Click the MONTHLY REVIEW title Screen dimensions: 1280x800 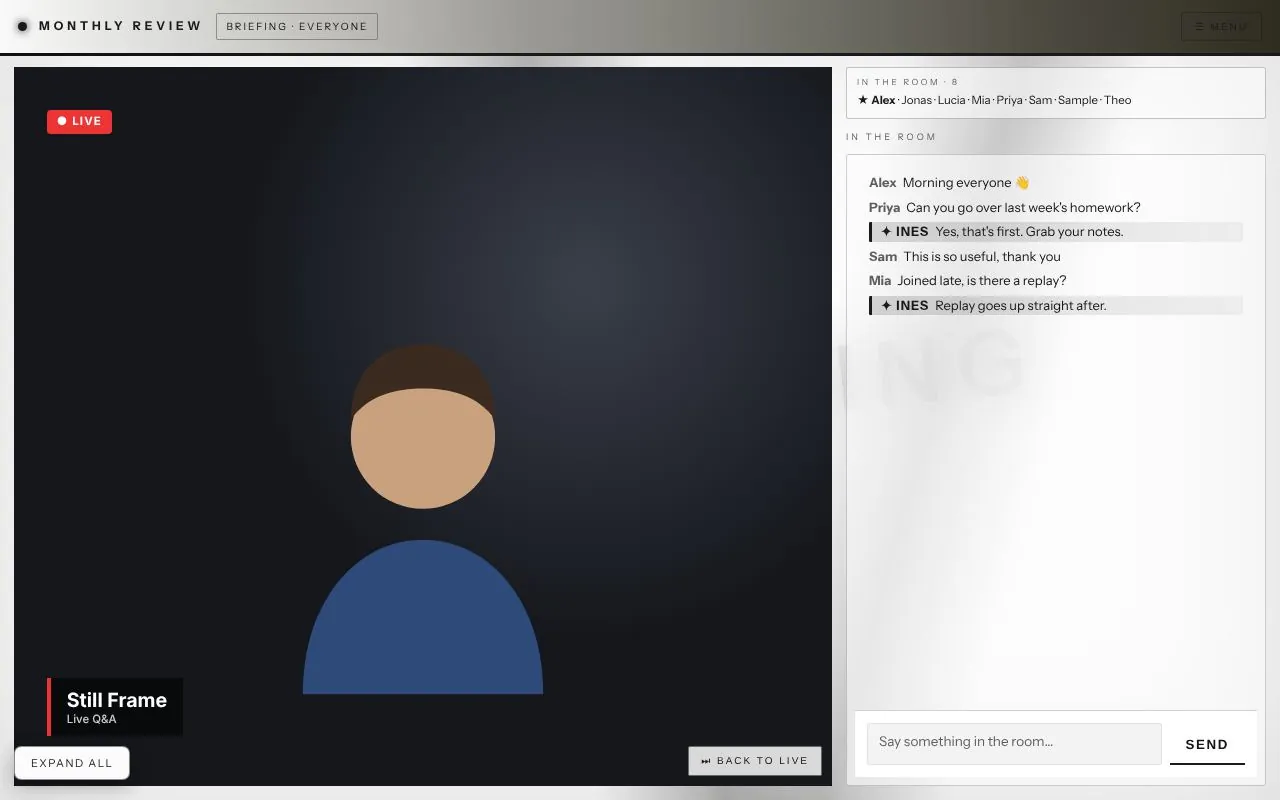[x=121, y=26]
